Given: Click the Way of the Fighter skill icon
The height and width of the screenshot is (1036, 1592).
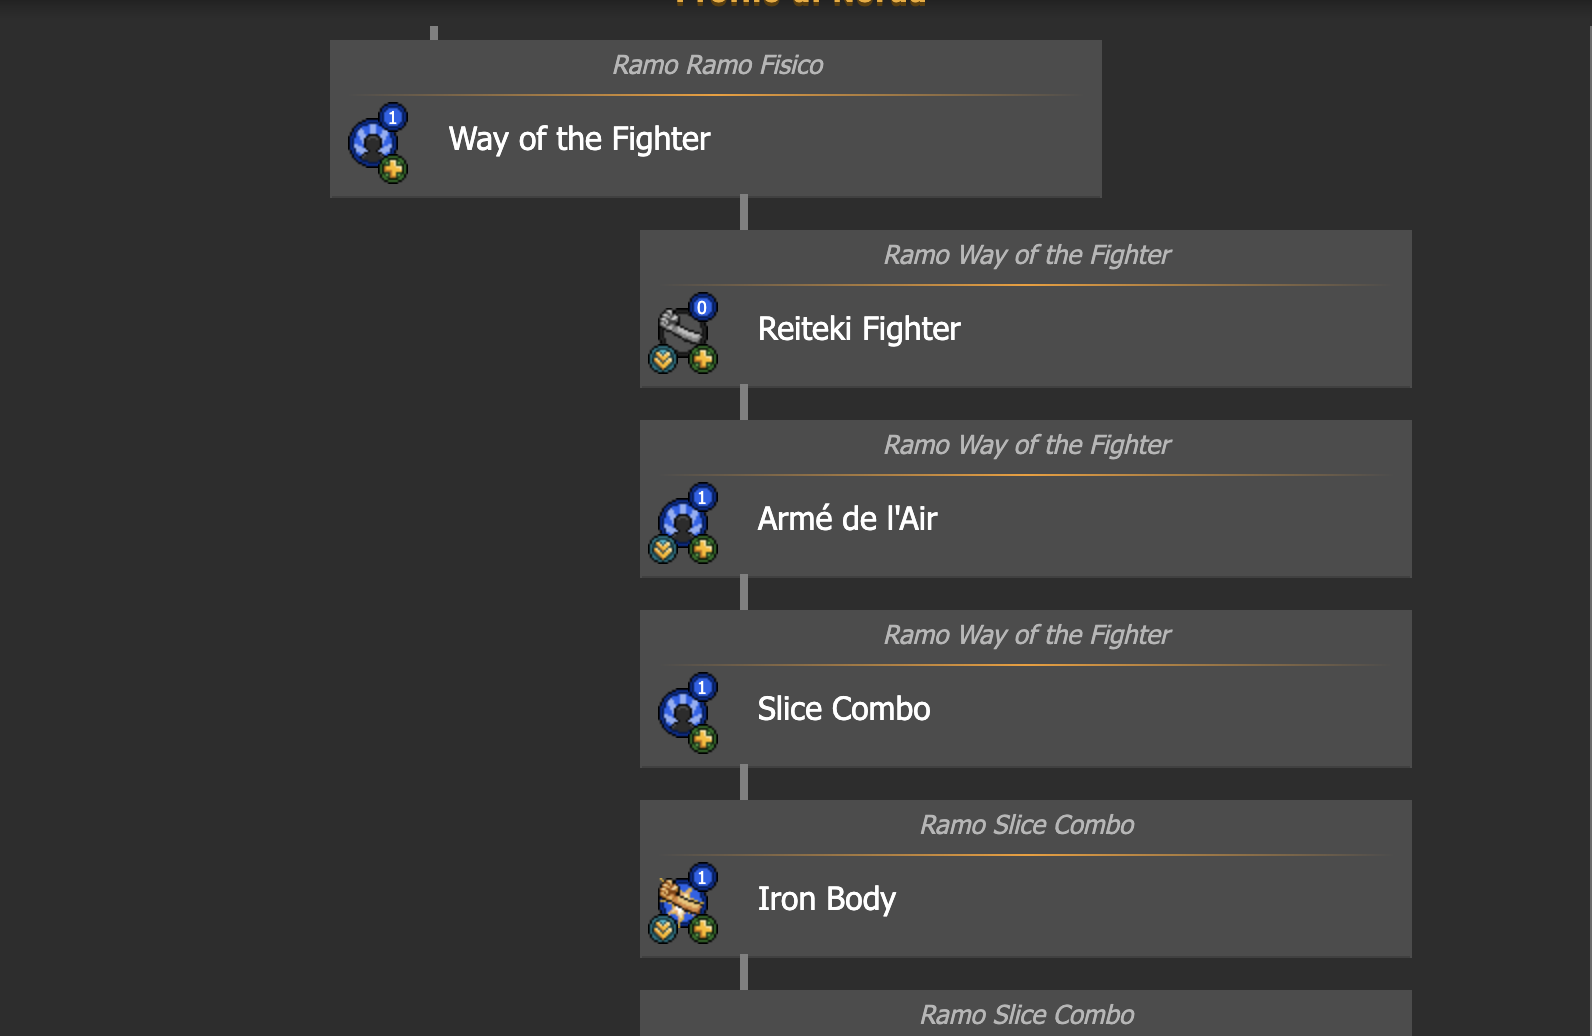Looking at the screenshot, I should tap(373, 142).
